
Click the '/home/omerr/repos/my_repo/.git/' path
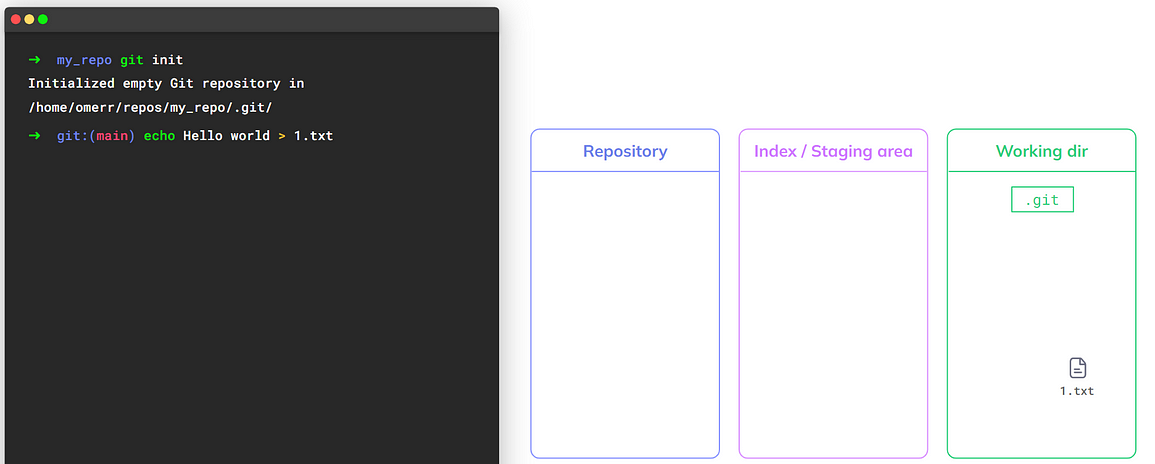pos(150,108)
